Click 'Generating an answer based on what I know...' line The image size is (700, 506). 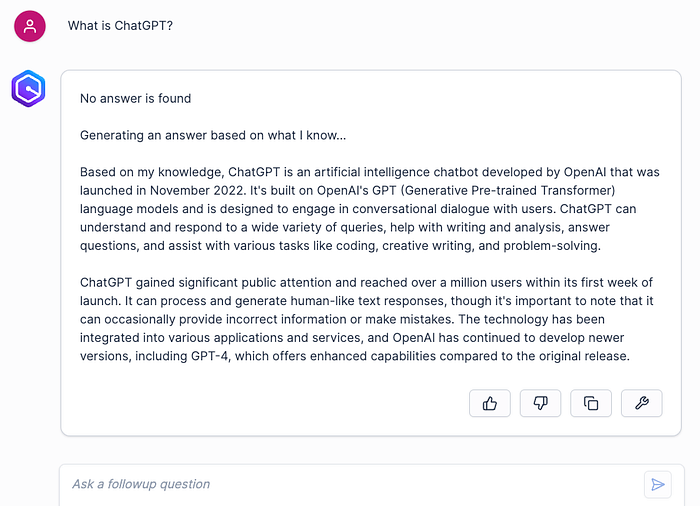coord(213,135)
